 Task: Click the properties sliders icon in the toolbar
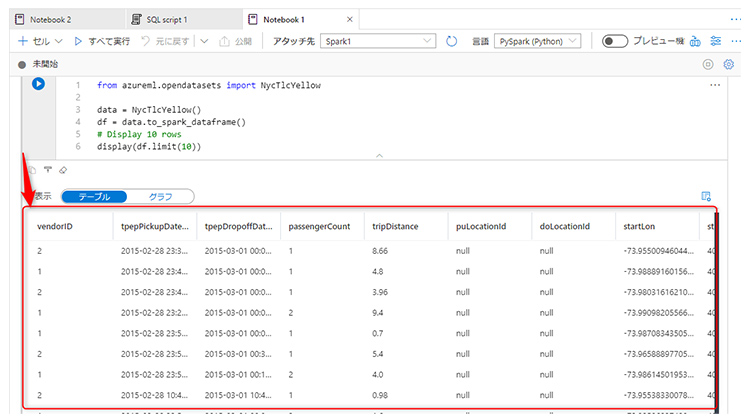click(x=715, y=41)
